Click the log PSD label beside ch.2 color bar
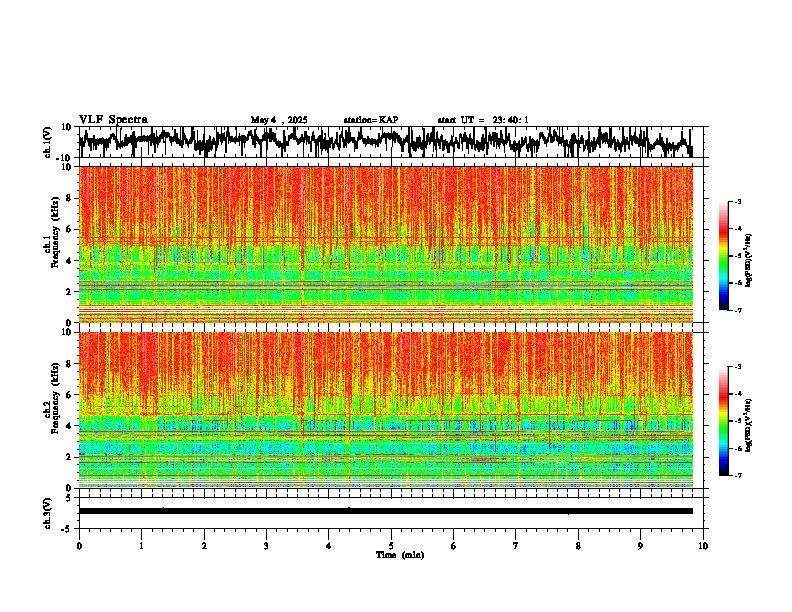 pos(749,425)
